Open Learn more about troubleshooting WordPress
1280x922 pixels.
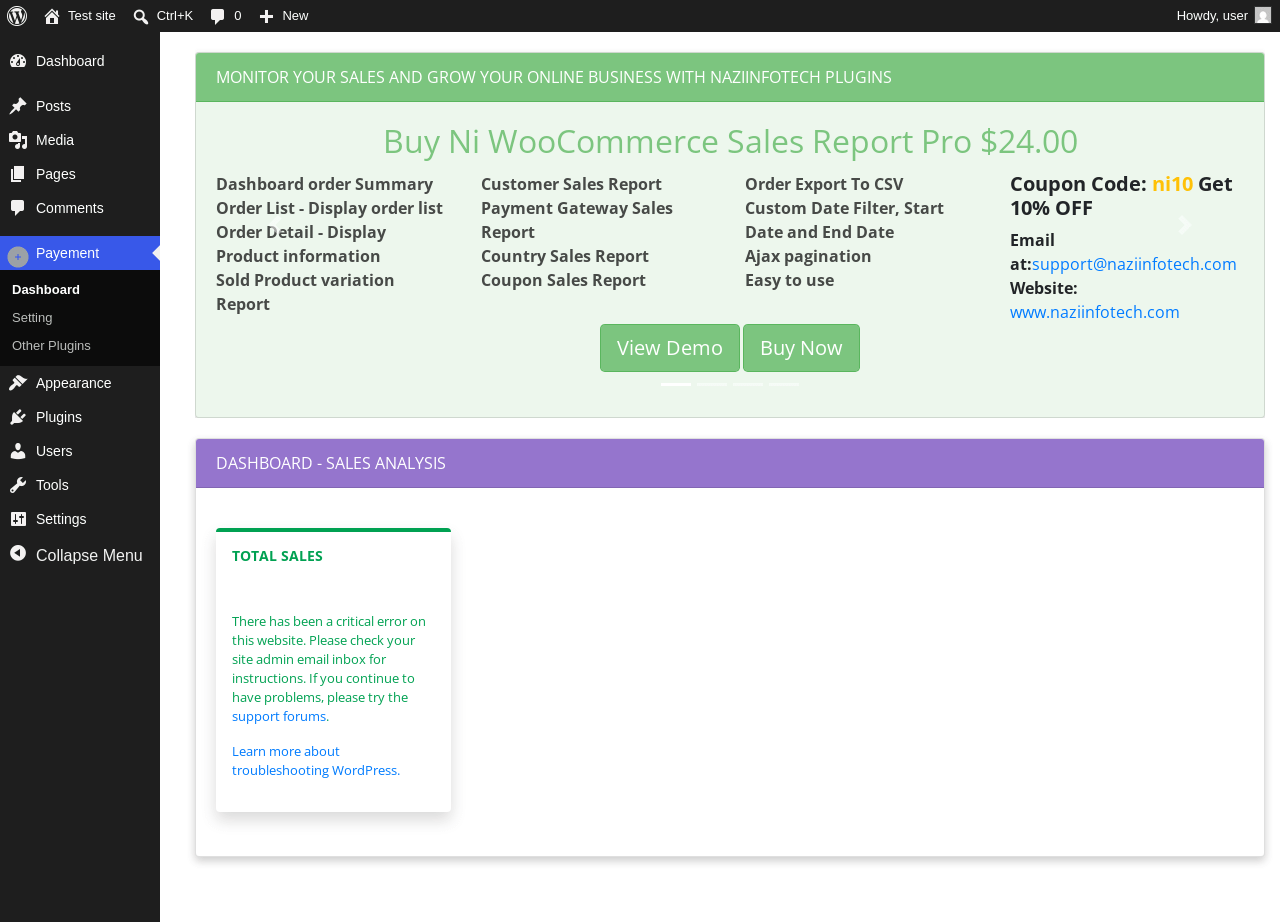tap(316, 761)
